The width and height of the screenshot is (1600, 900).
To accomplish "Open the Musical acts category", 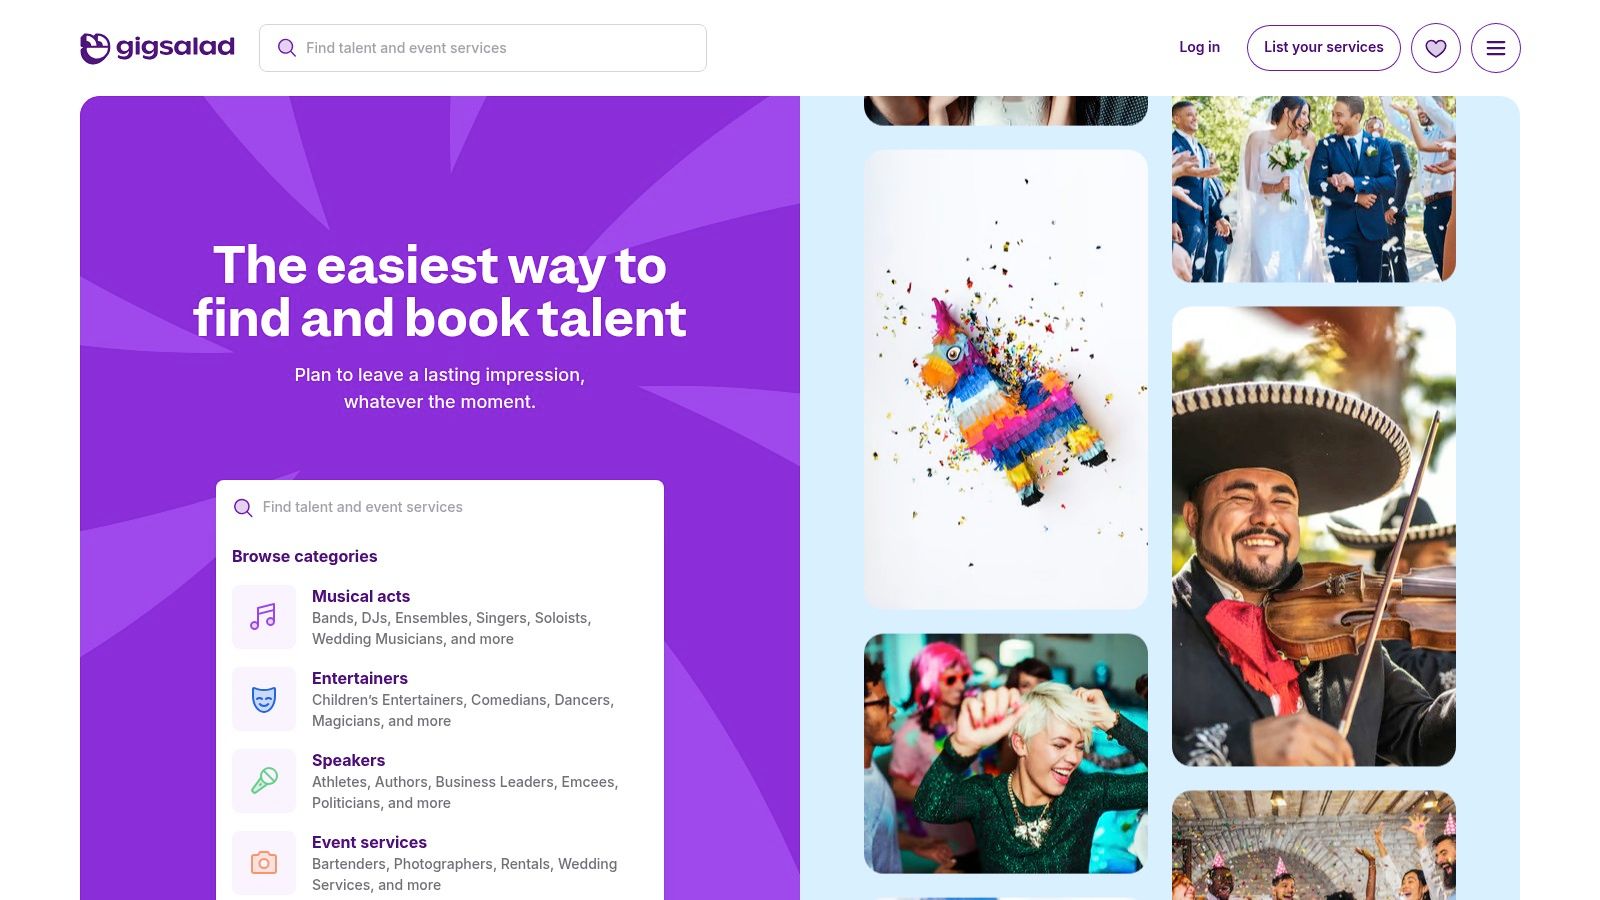I will [361, 596].
